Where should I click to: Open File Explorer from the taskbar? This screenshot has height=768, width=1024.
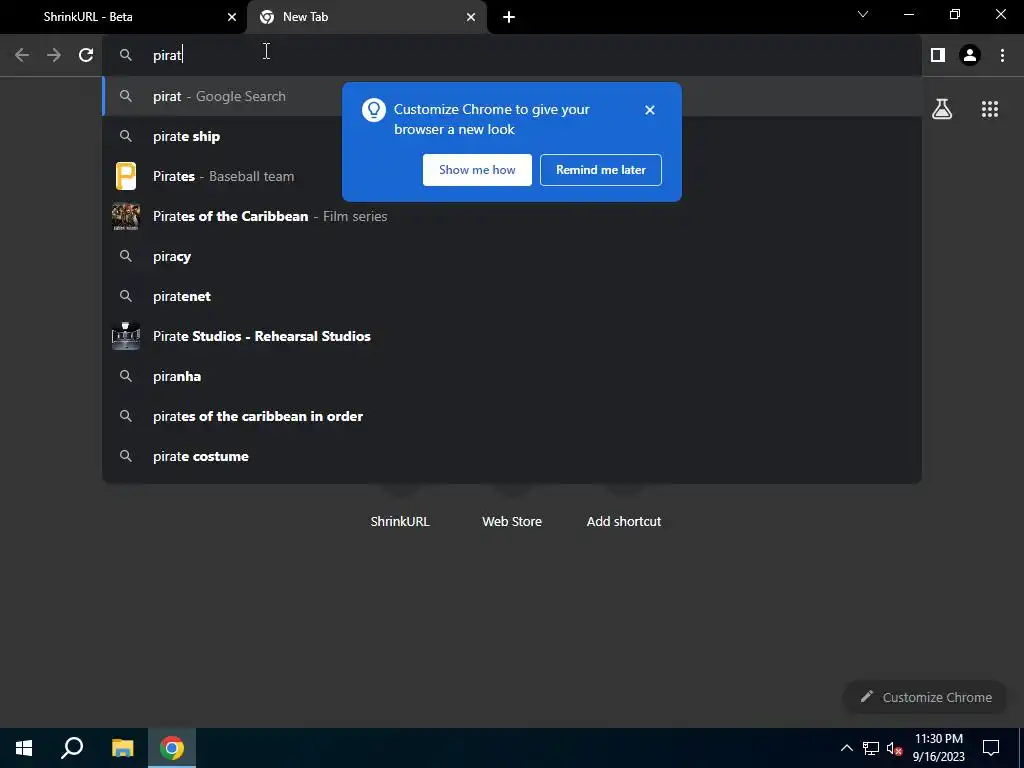coord(122,748)
